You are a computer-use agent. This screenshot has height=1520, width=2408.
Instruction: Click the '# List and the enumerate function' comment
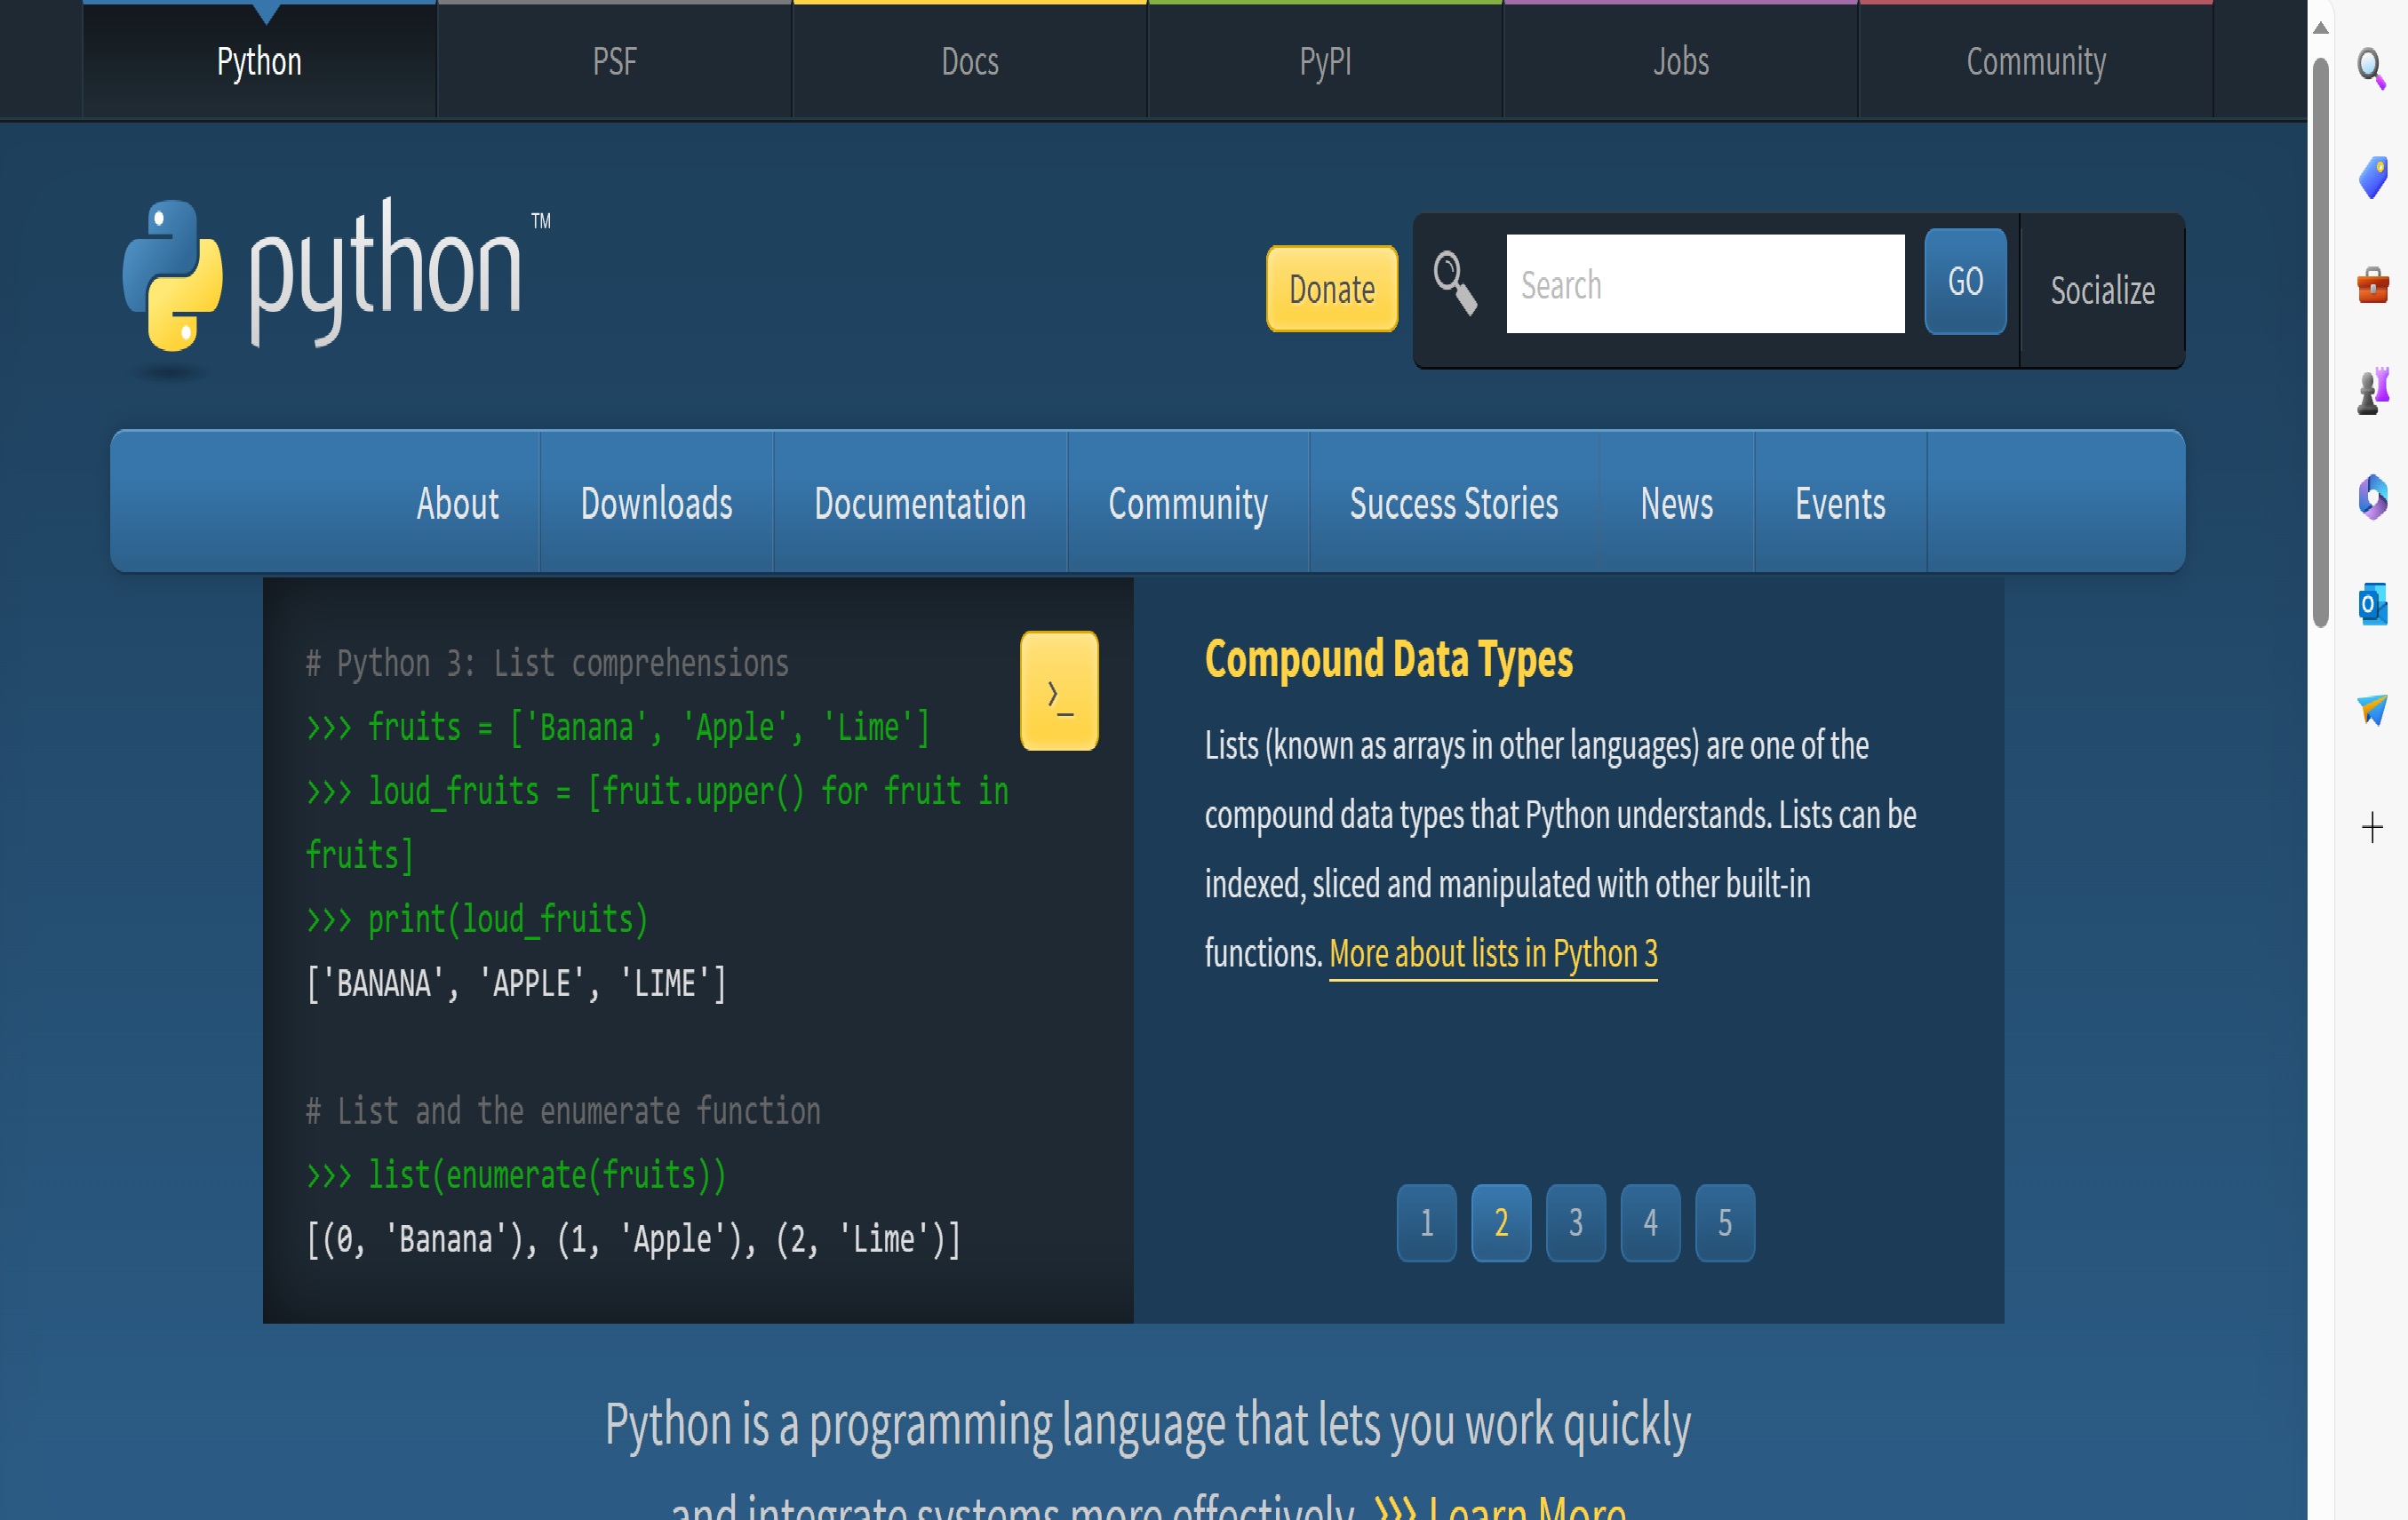pos(563,1111)
